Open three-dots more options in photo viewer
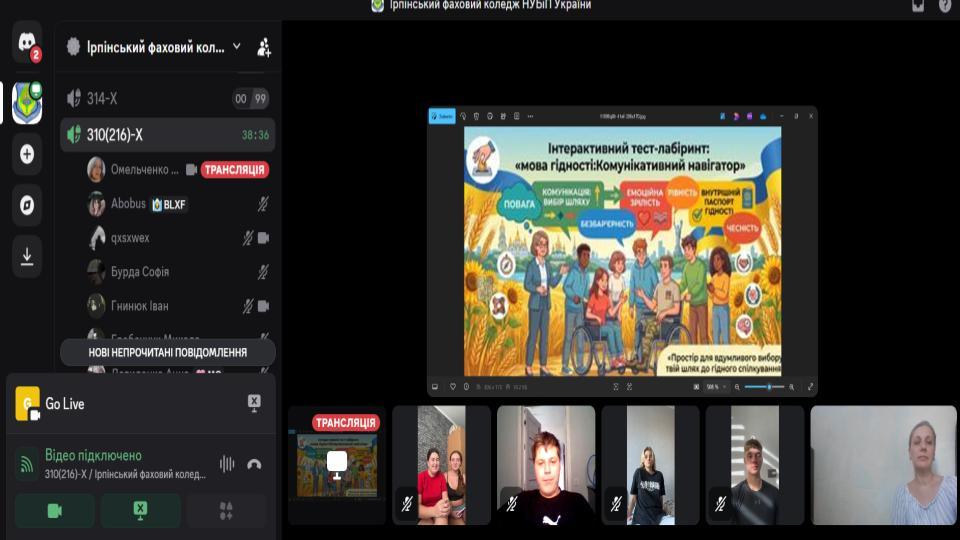Viewport: 960px width, 540px height. pyautogui.click(x=530, y=116)
